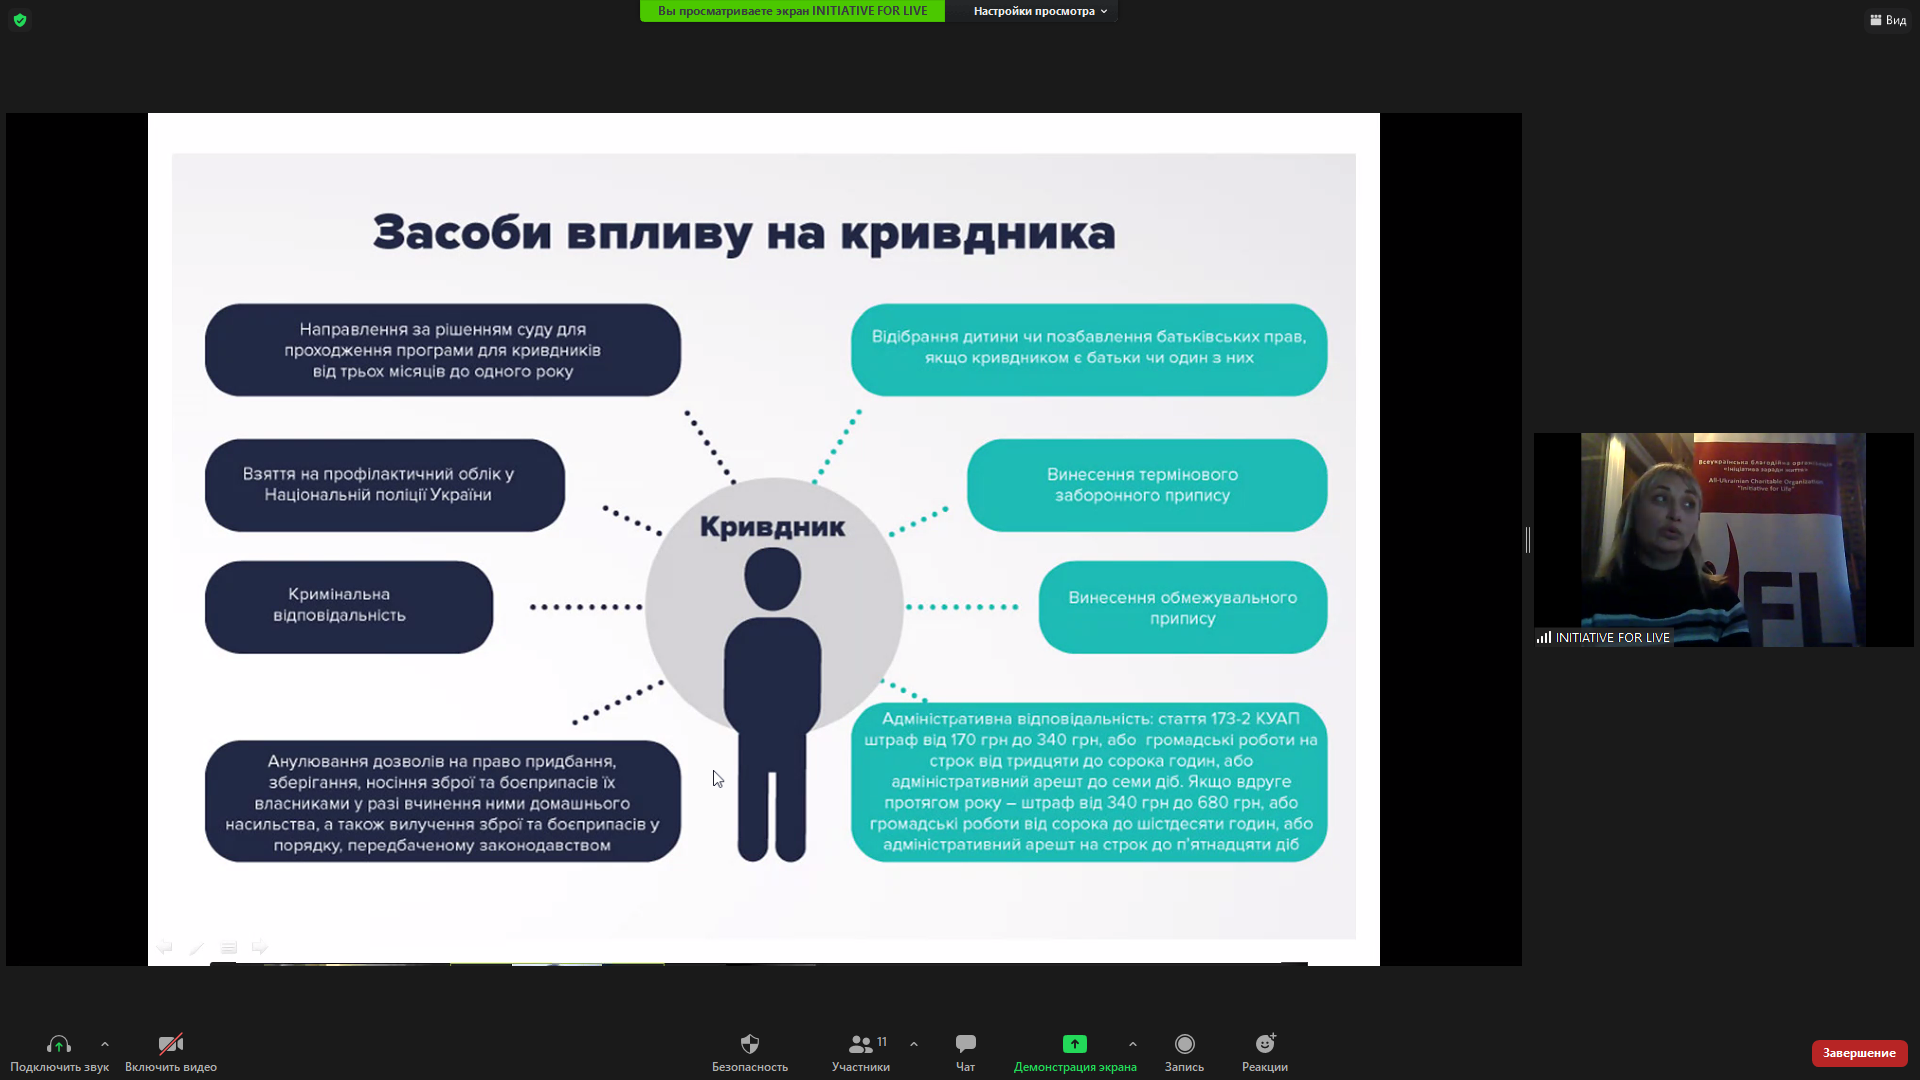Click the Connect audio headphone icon
This screenshot has width=1920, height=1080.
click(x=58, y=1045)
